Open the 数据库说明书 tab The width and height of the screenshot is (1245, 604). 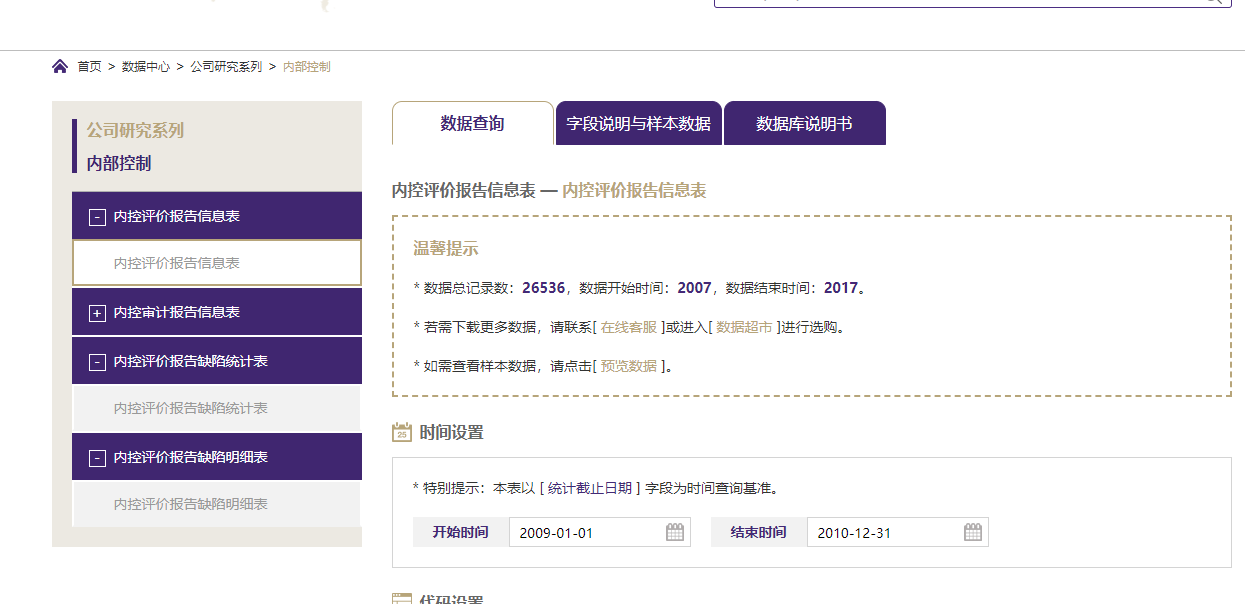coord(804,124)
